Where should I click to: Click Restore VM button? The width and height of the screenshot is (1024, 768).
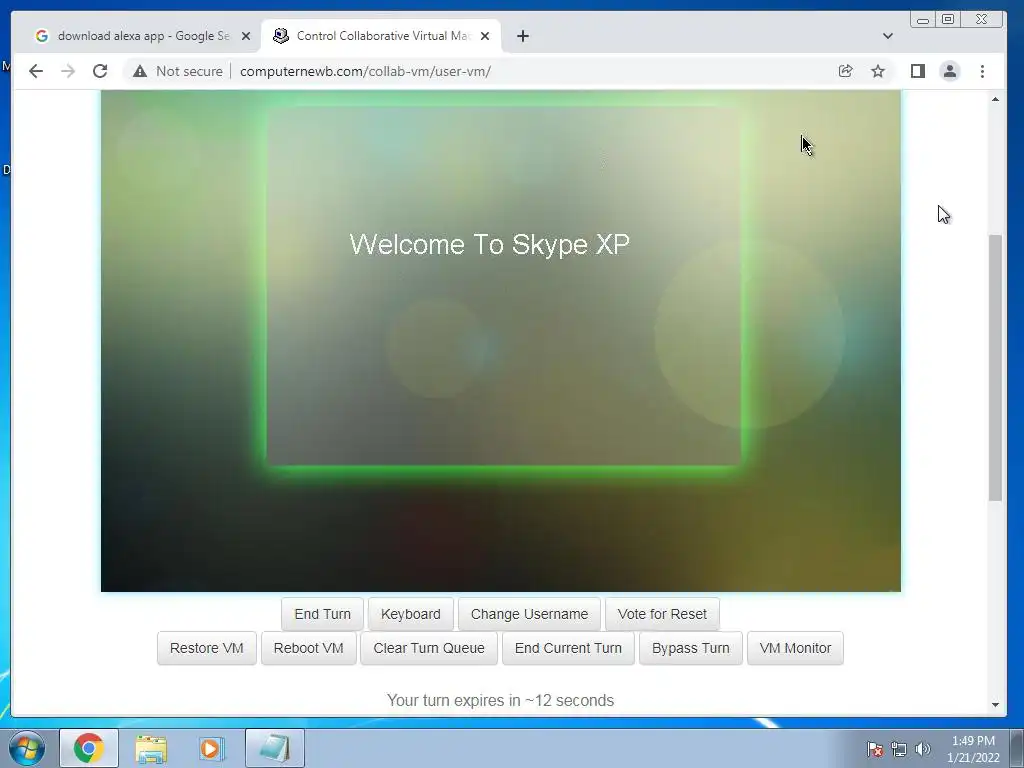(206, 648)
